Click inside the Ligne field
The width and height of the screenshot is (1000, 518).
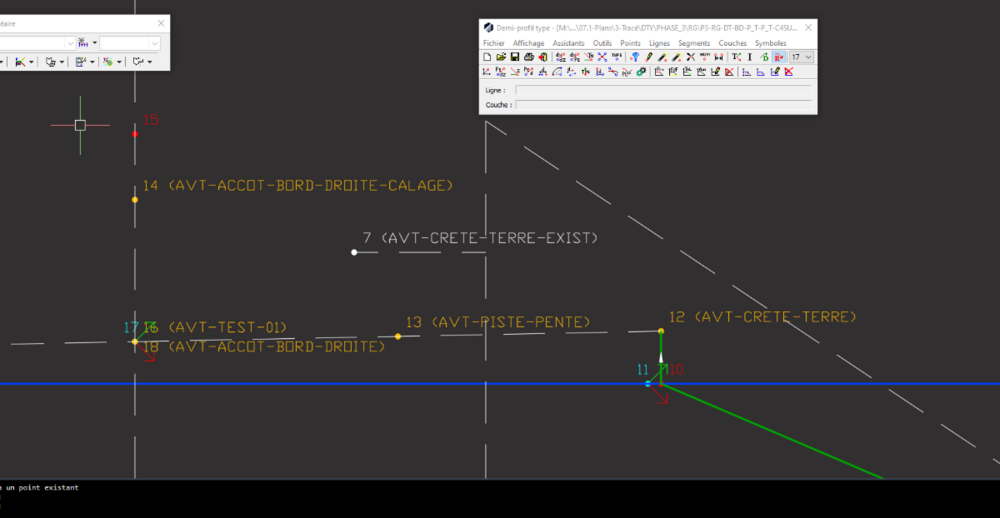point(663,90)
